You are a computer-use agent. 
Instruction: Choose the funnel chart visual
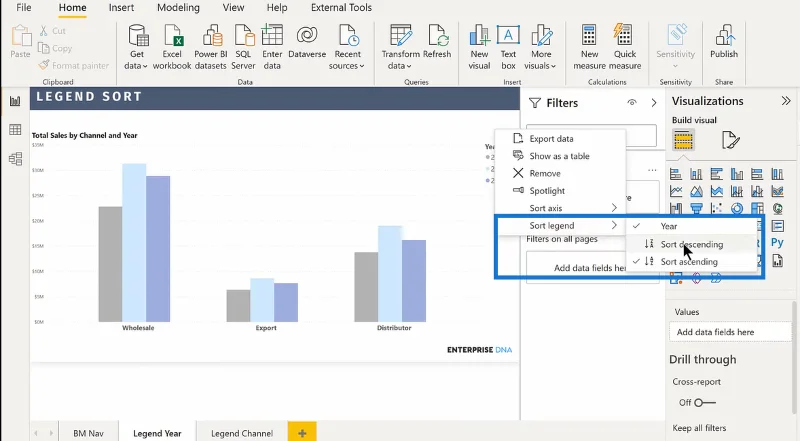[x=696, y=208]
